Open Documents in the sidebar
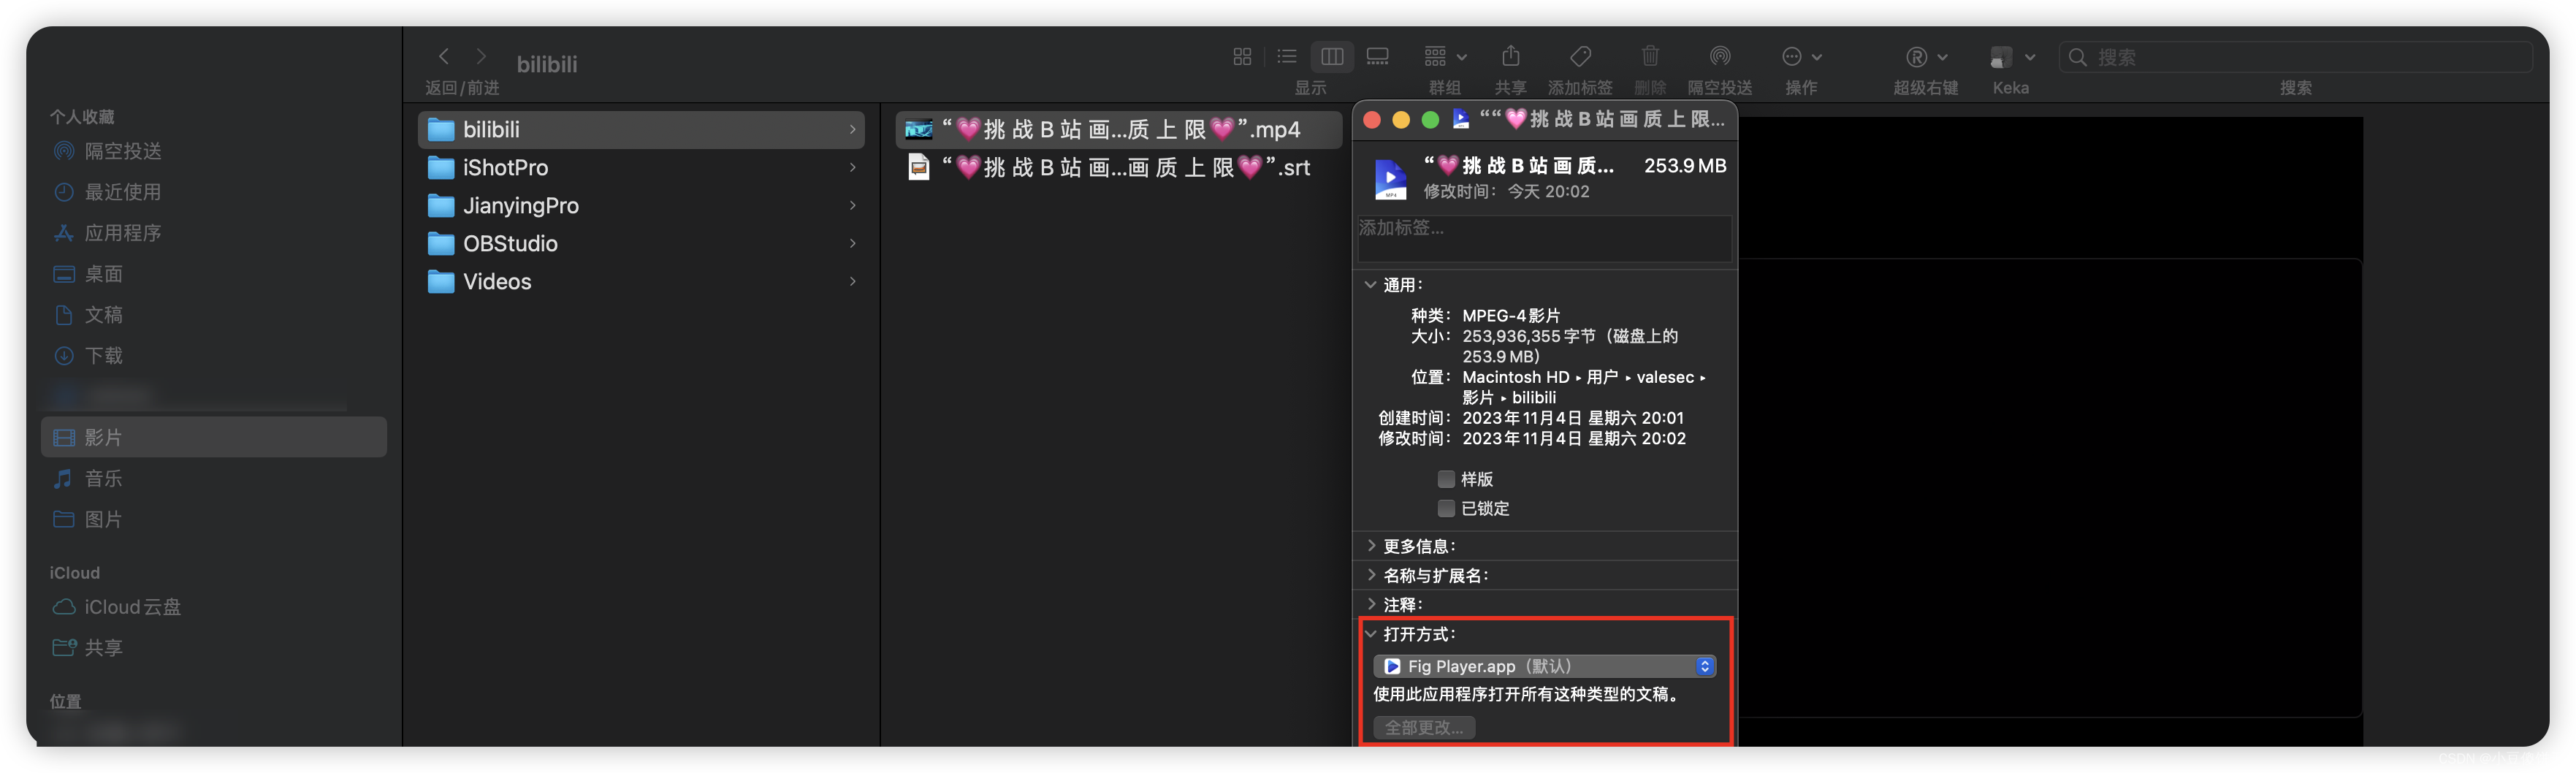The image size is (2576, 773). point(213,315)
